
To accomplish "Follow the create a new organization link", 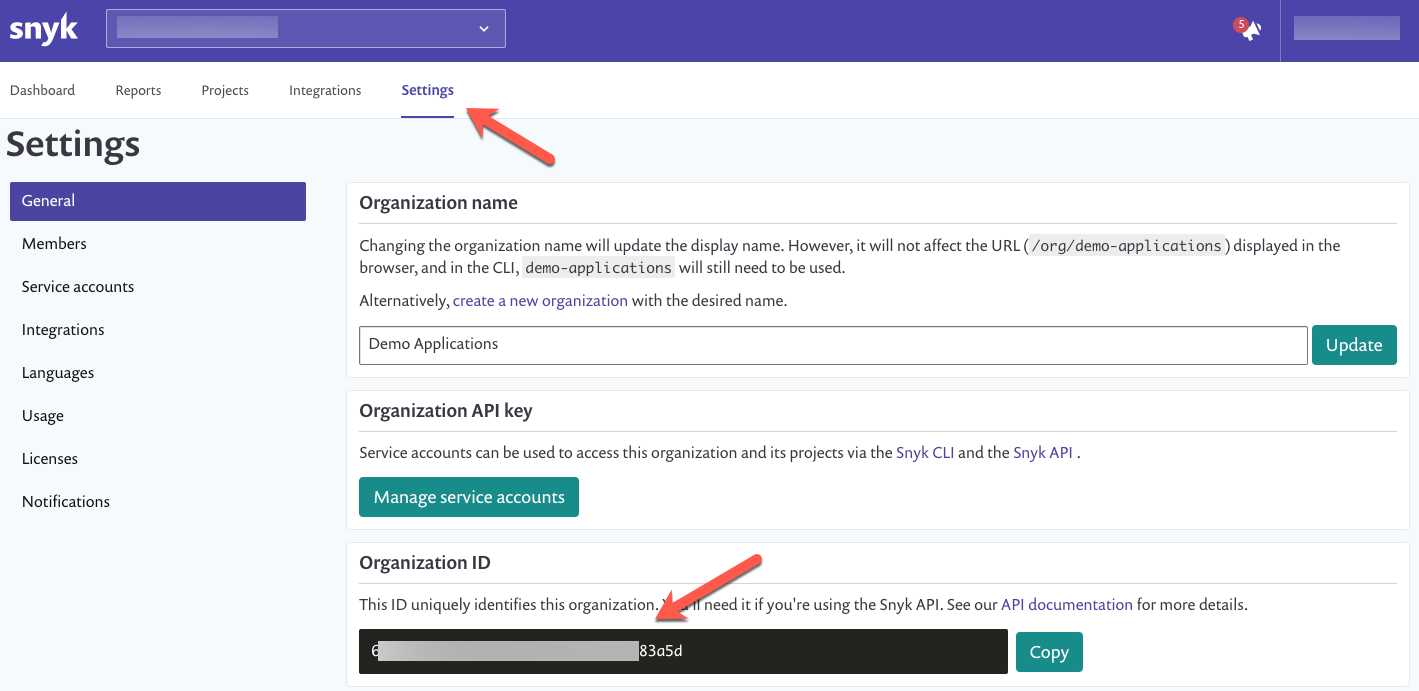I will [x=540, y=300].
